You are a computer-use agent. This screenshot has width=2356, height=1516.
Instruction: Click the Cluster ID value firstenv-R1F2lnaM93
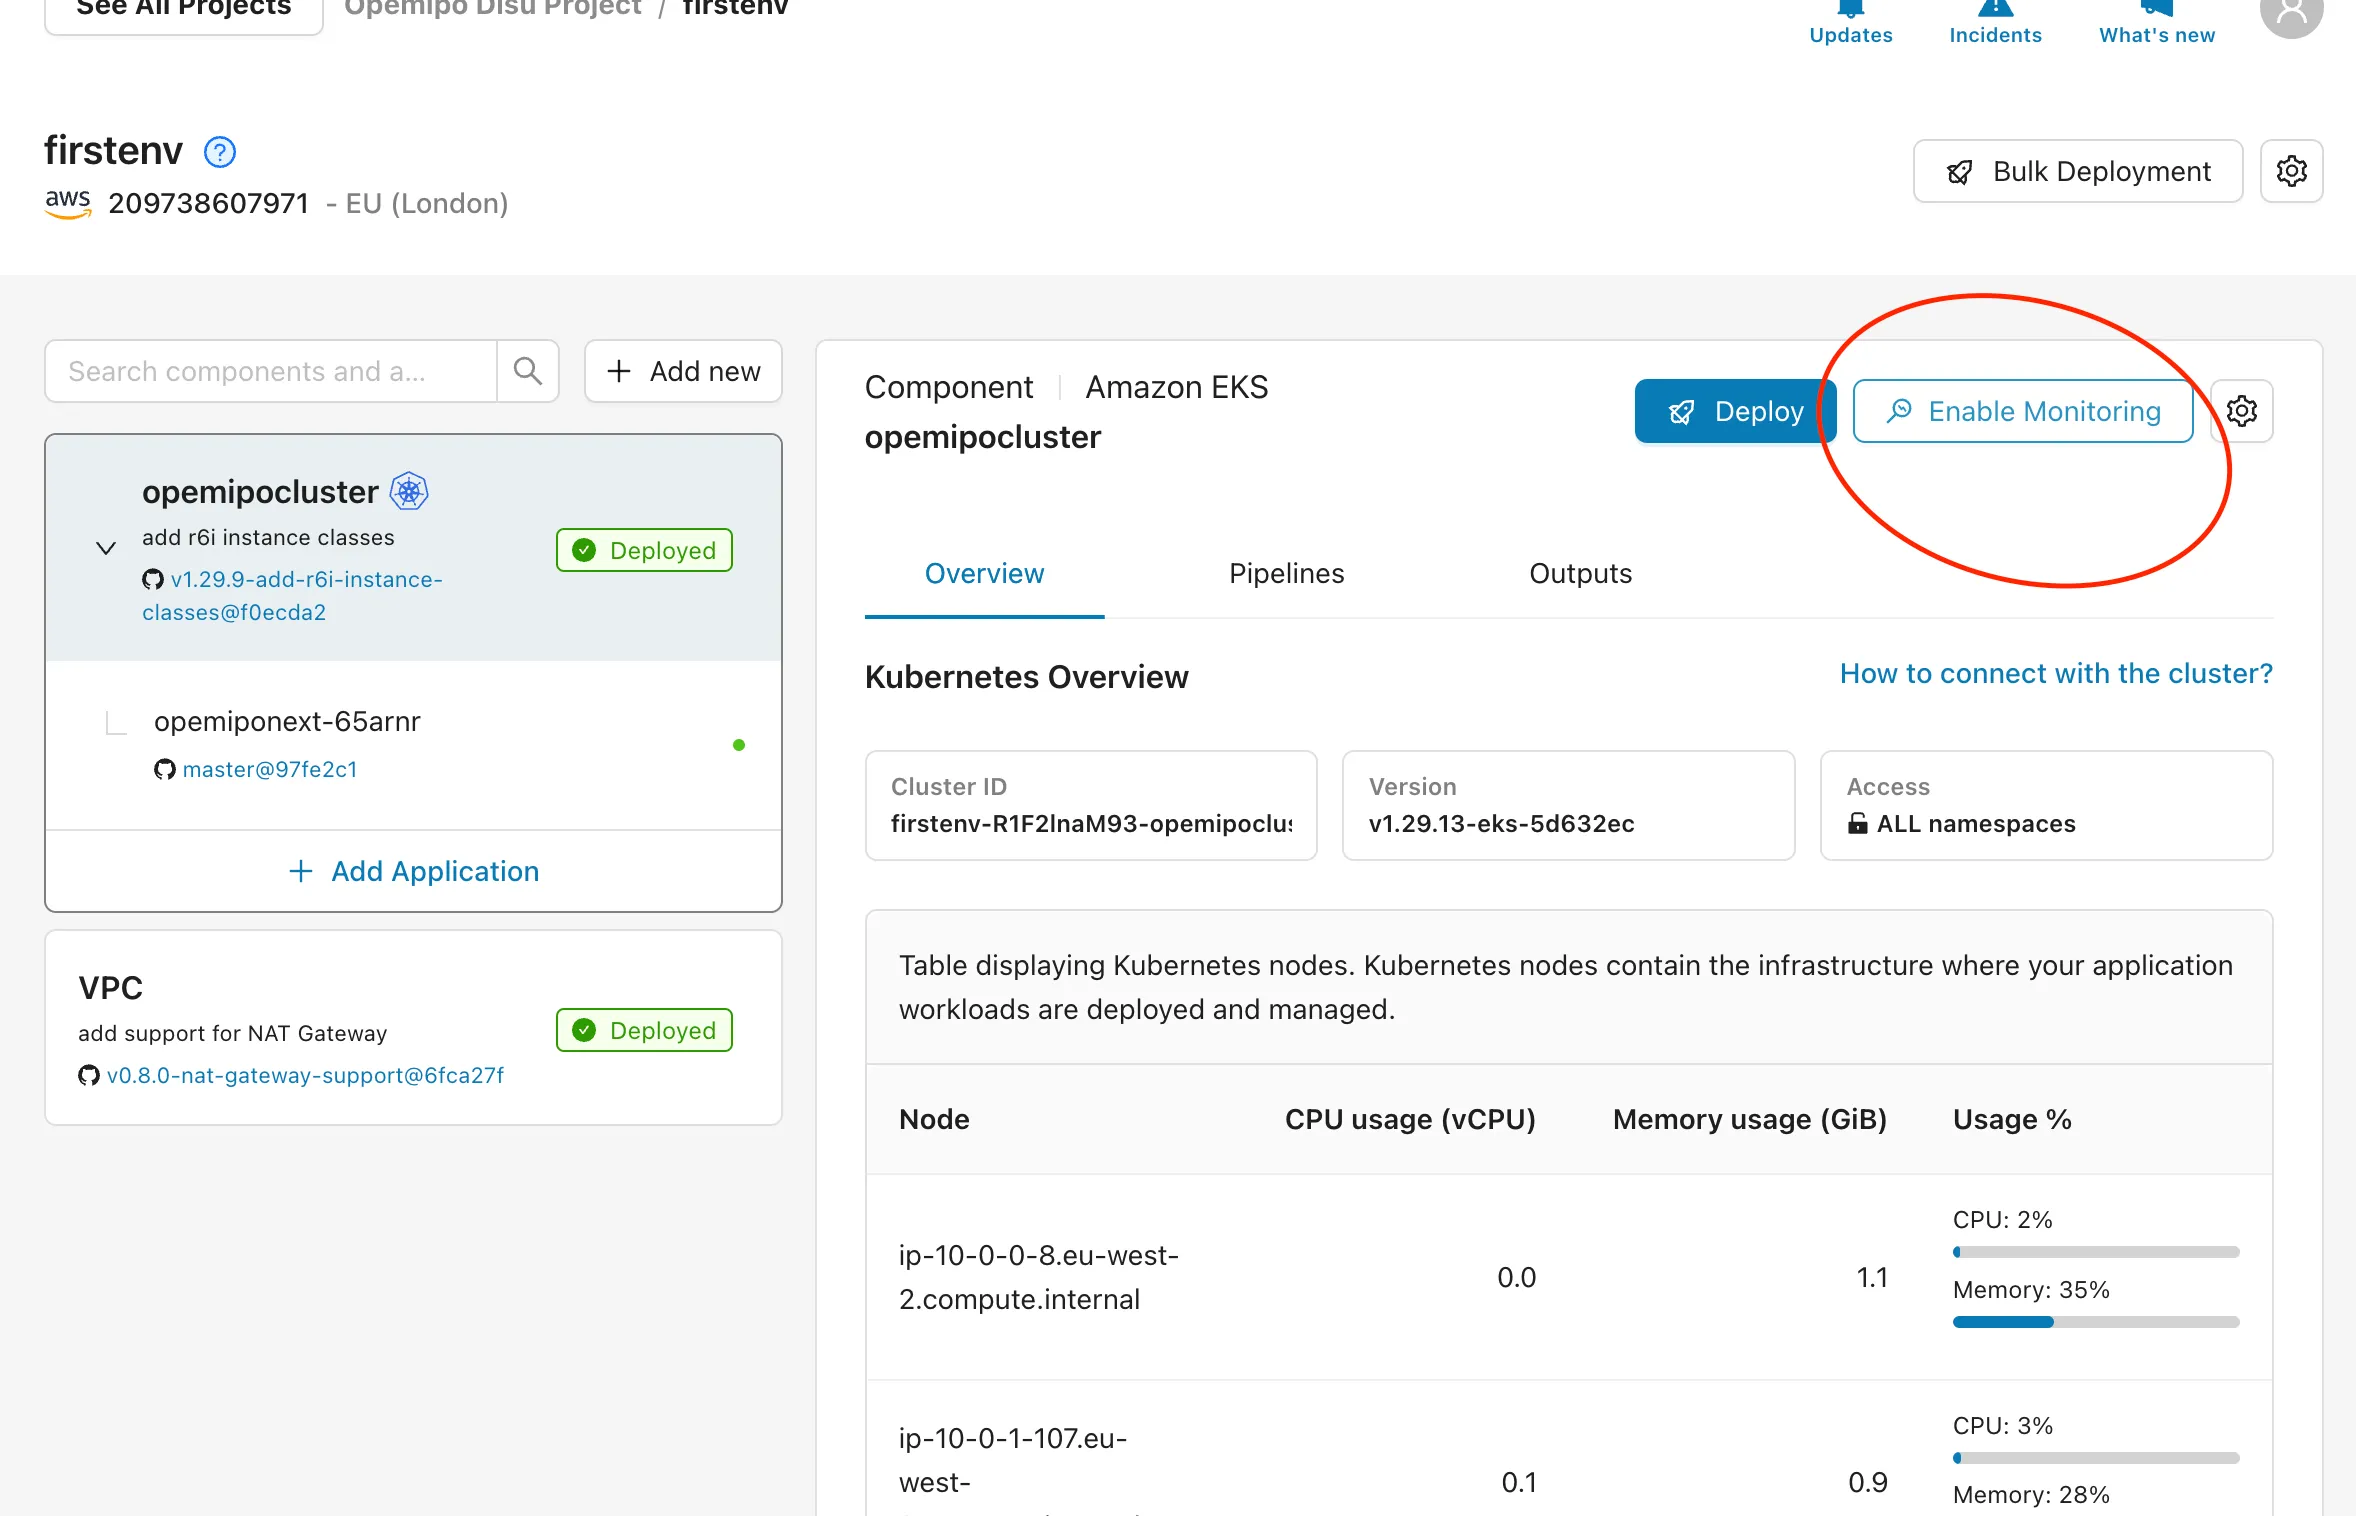tap(1091, 823)
